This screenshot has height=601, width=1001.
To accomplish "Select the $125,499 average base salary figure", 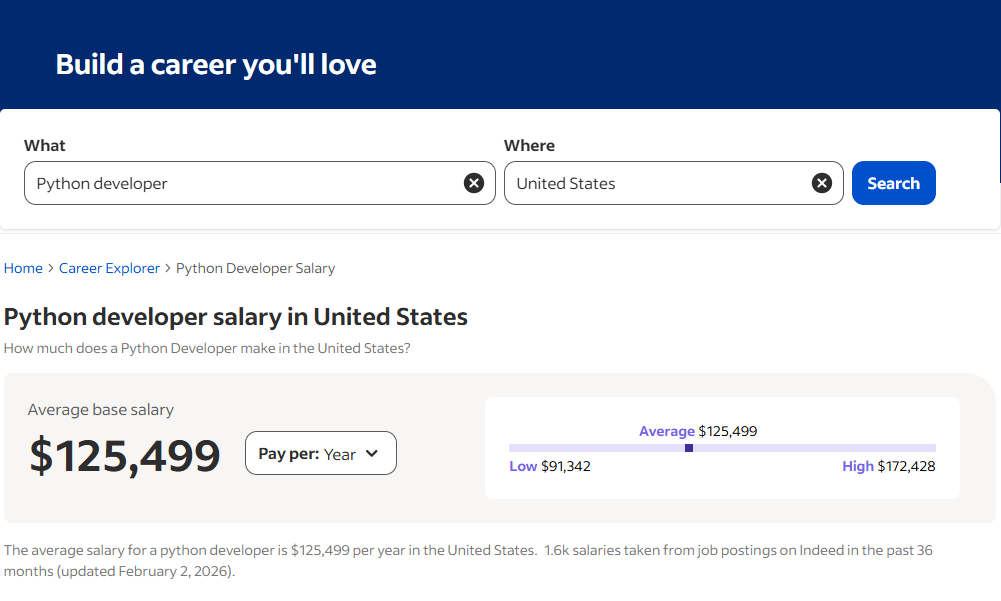I will [x=122, y=455].
